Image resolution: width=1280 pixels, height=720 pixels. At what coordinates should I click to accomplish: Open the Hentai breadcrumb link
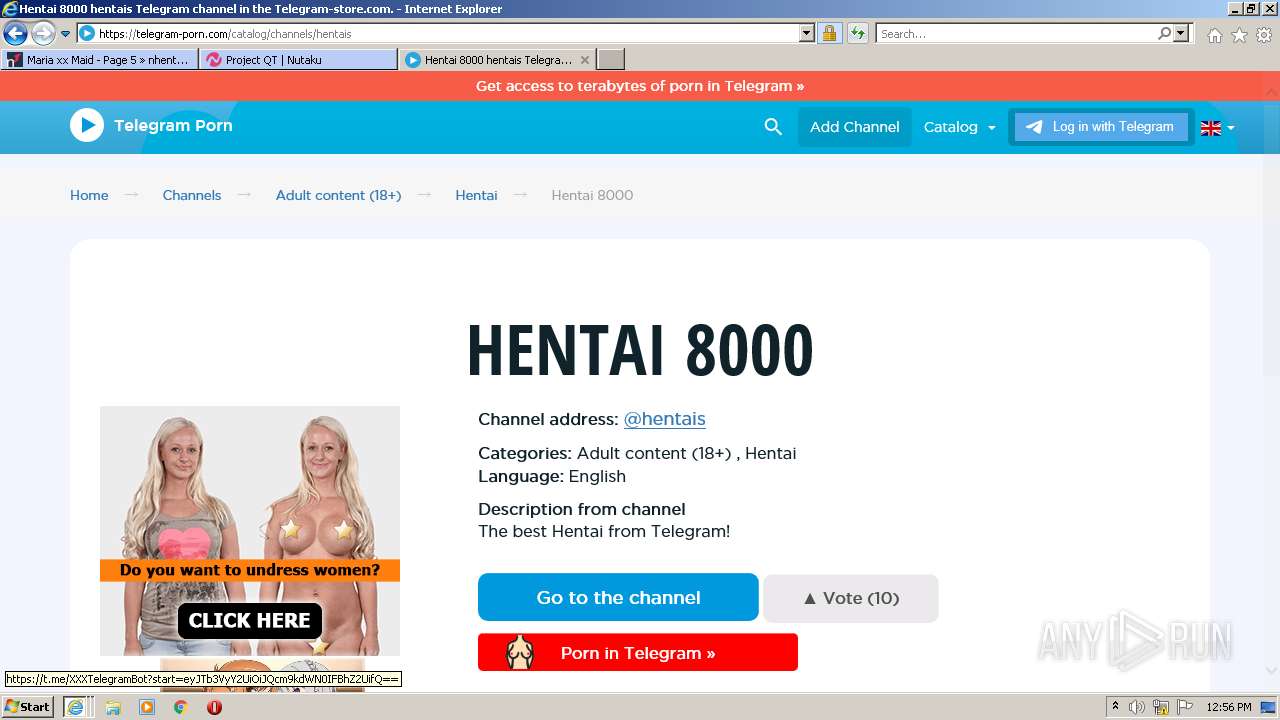coord(476,195)
